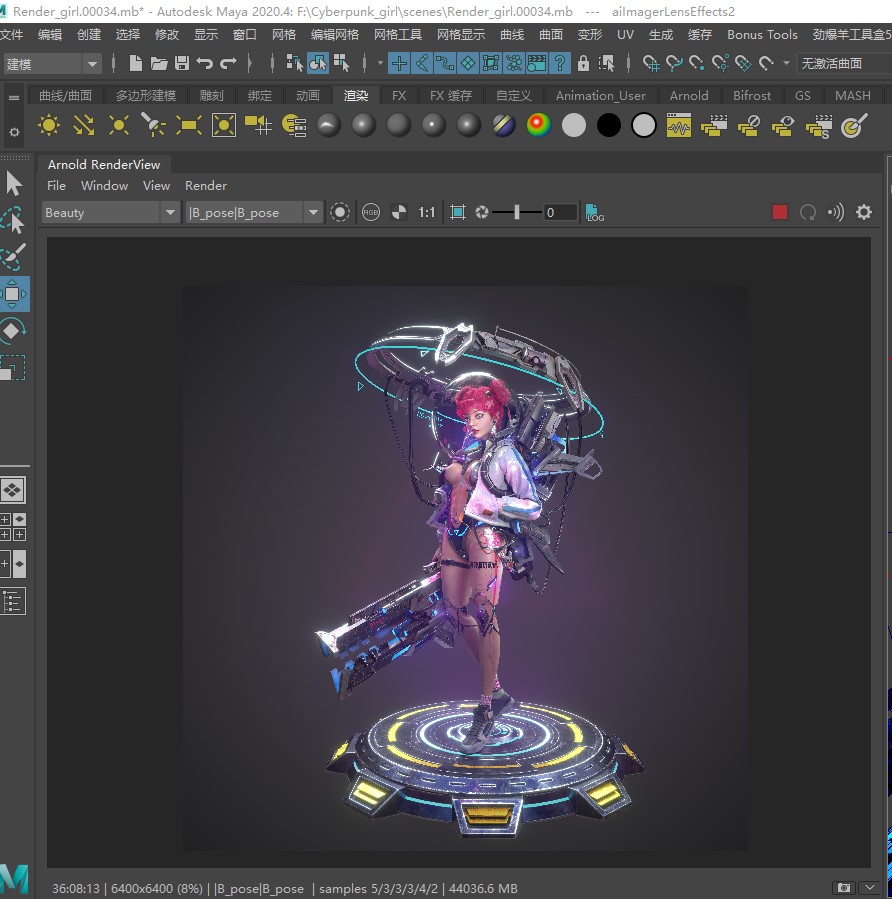Toggle the curves selection mask
The width and height of the screenshot is (892, 899).
(x=445, y=62)
